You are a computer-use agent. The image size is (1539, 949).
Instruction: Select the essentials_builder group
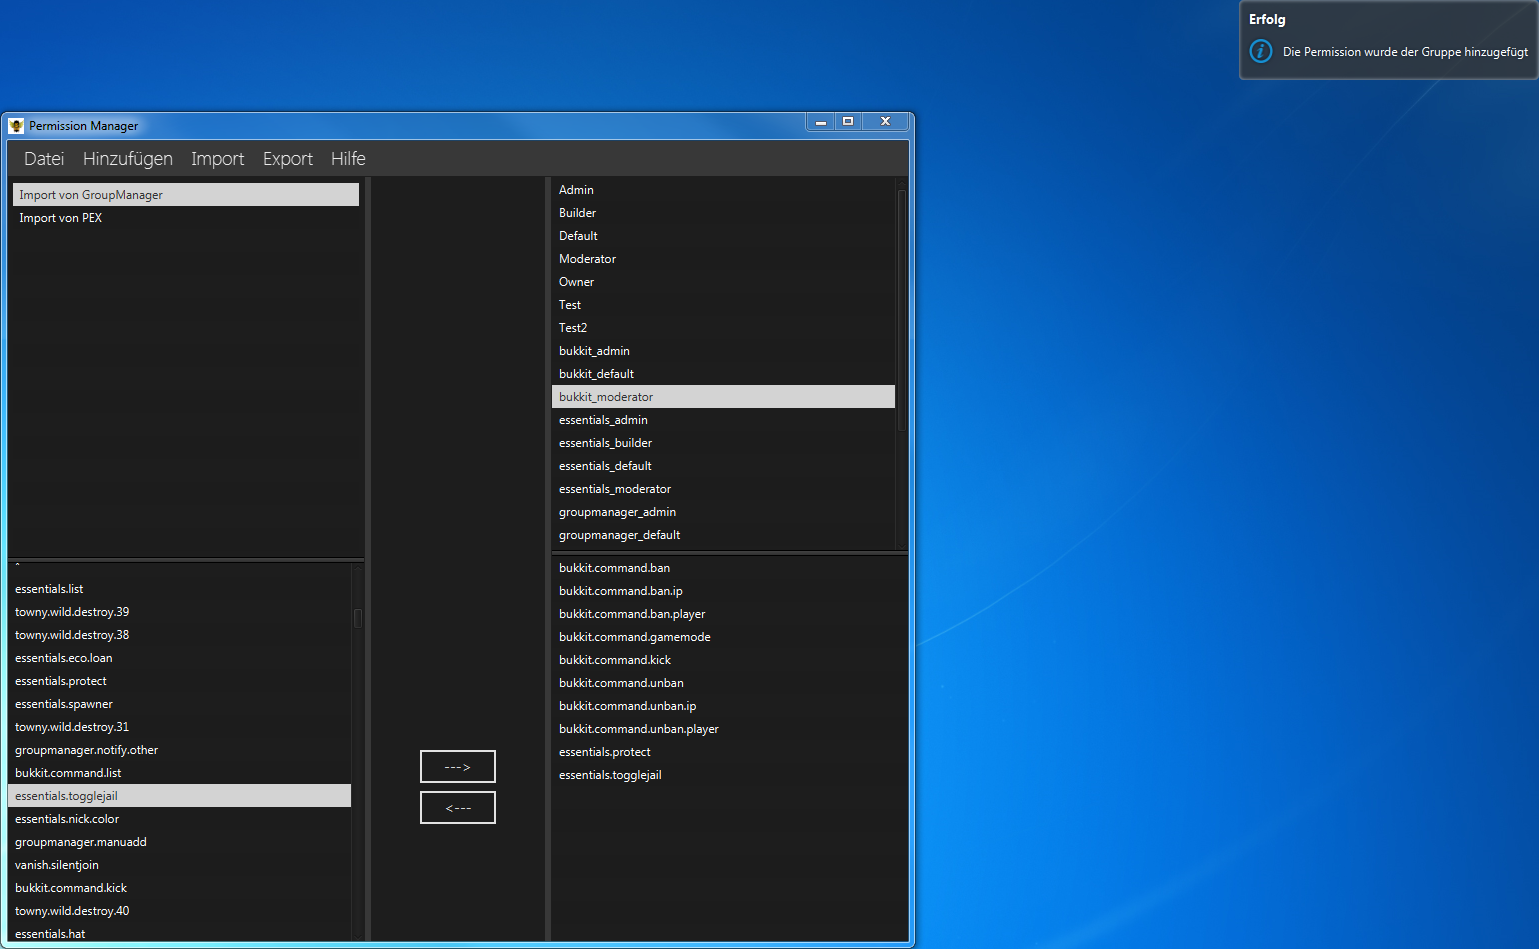[723, 443]
